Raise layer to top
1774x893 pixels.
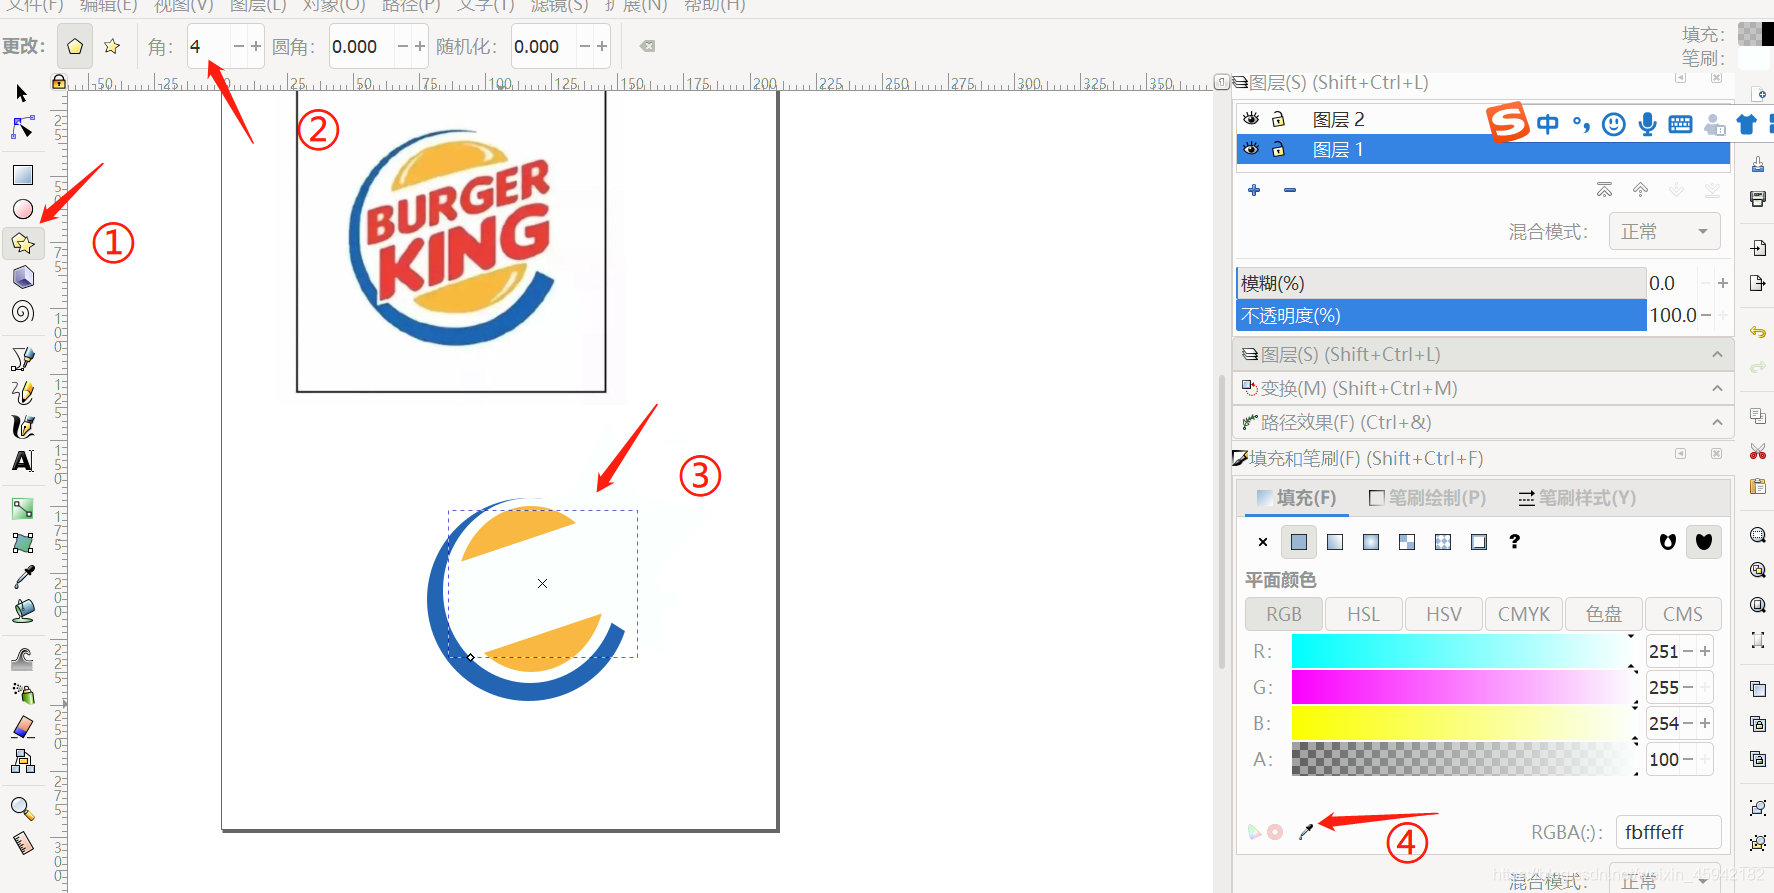(1604, 190)
